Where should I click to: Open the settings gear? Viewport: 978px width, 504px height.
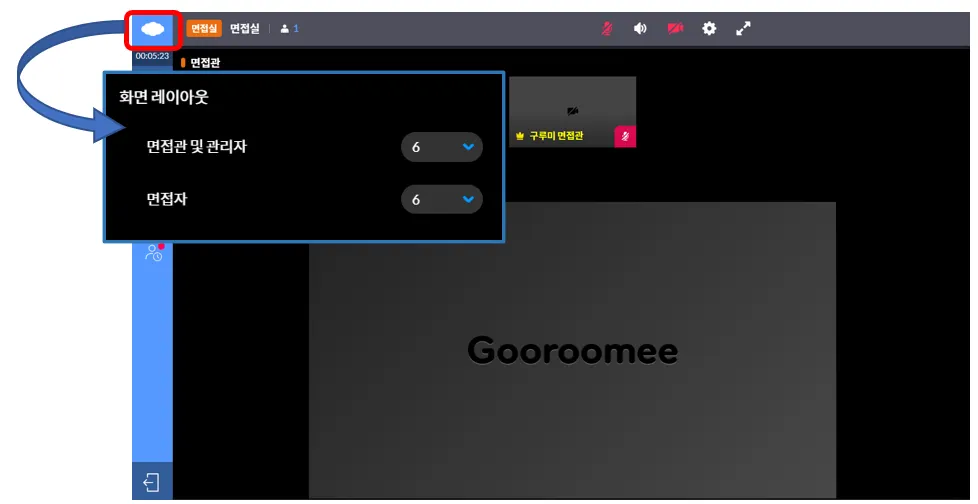point(709,29)
